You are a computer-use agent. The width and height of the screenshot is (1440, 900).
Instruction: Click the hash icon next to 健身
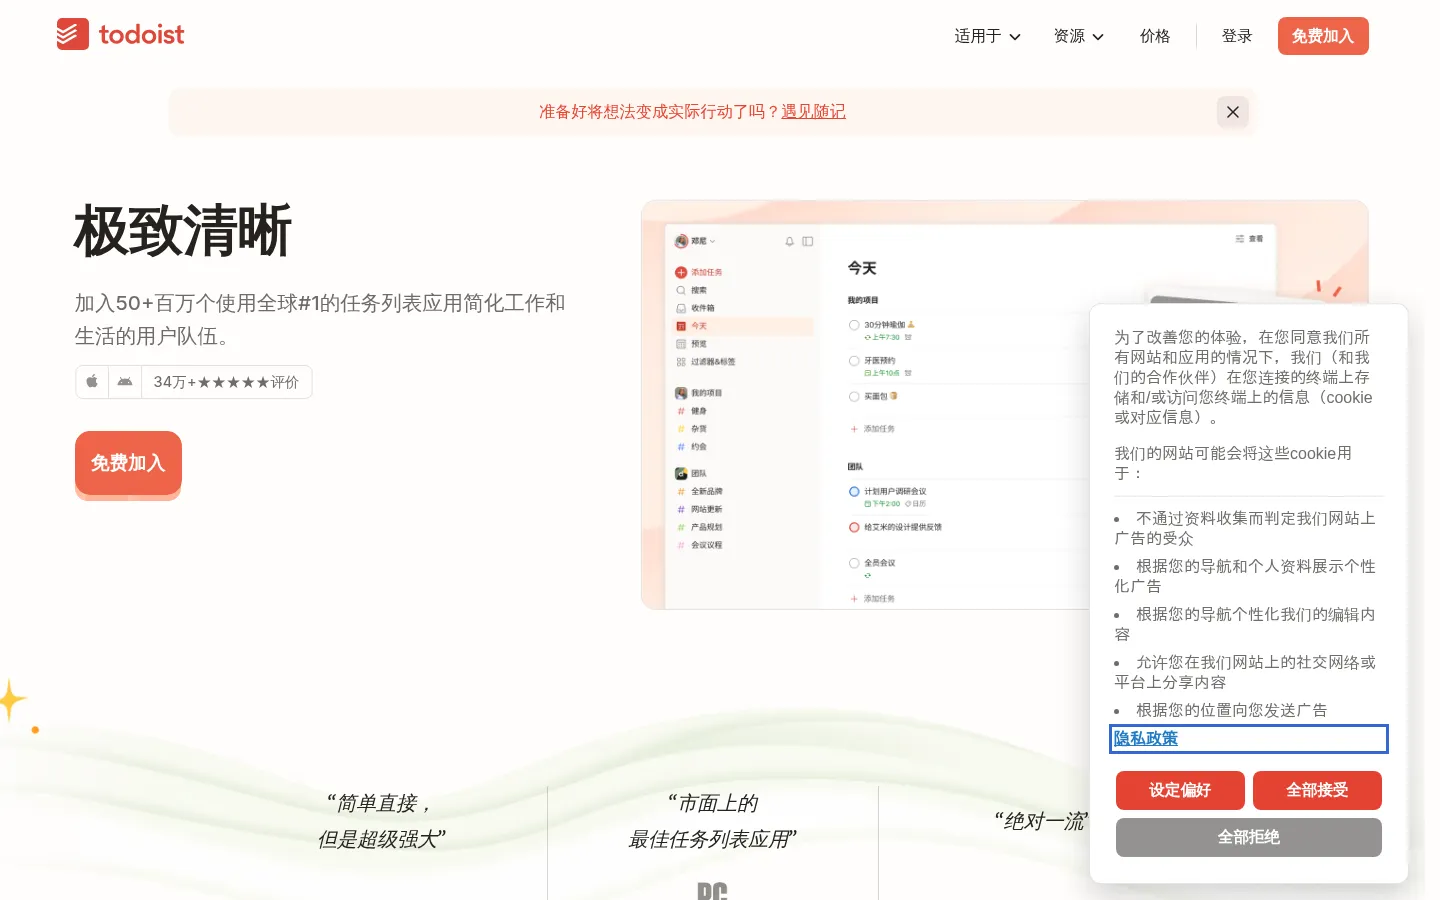tap(681, 411)
